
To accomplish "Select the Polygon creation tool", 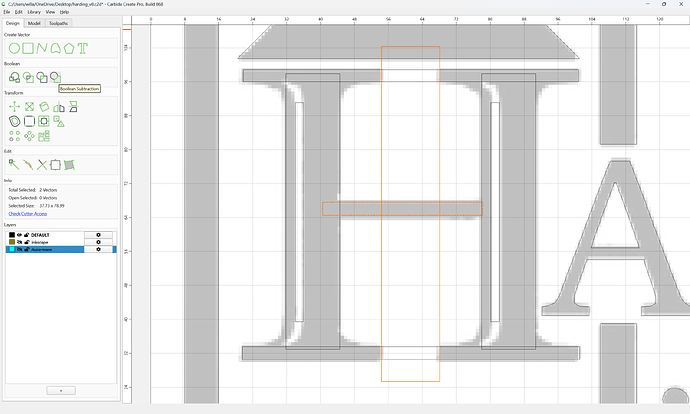I will 69,48.
